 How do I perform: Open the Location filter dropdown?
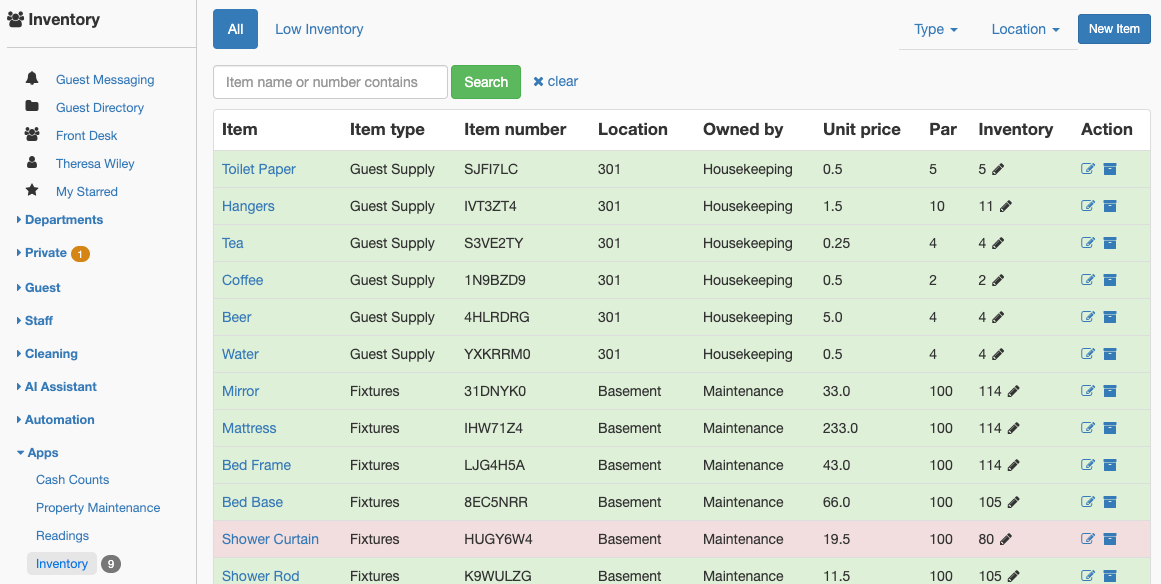pos(1026,29)
